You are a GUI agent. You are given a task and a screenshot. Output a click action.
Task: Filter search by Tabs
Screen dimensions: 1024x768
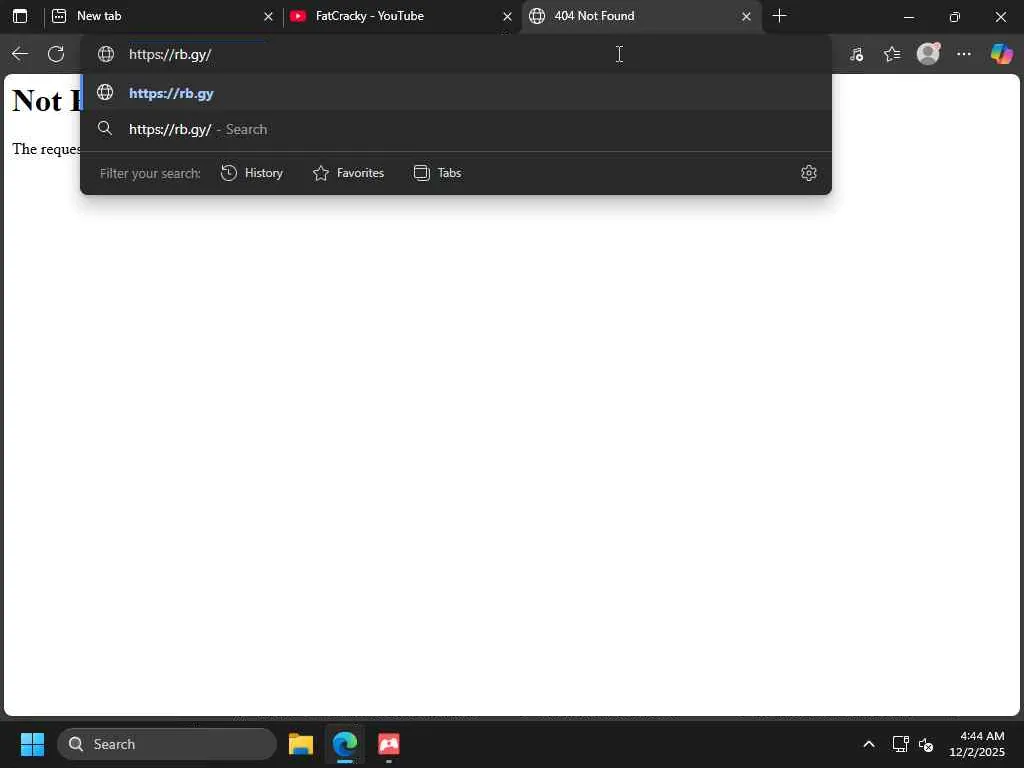click(438, 173)
